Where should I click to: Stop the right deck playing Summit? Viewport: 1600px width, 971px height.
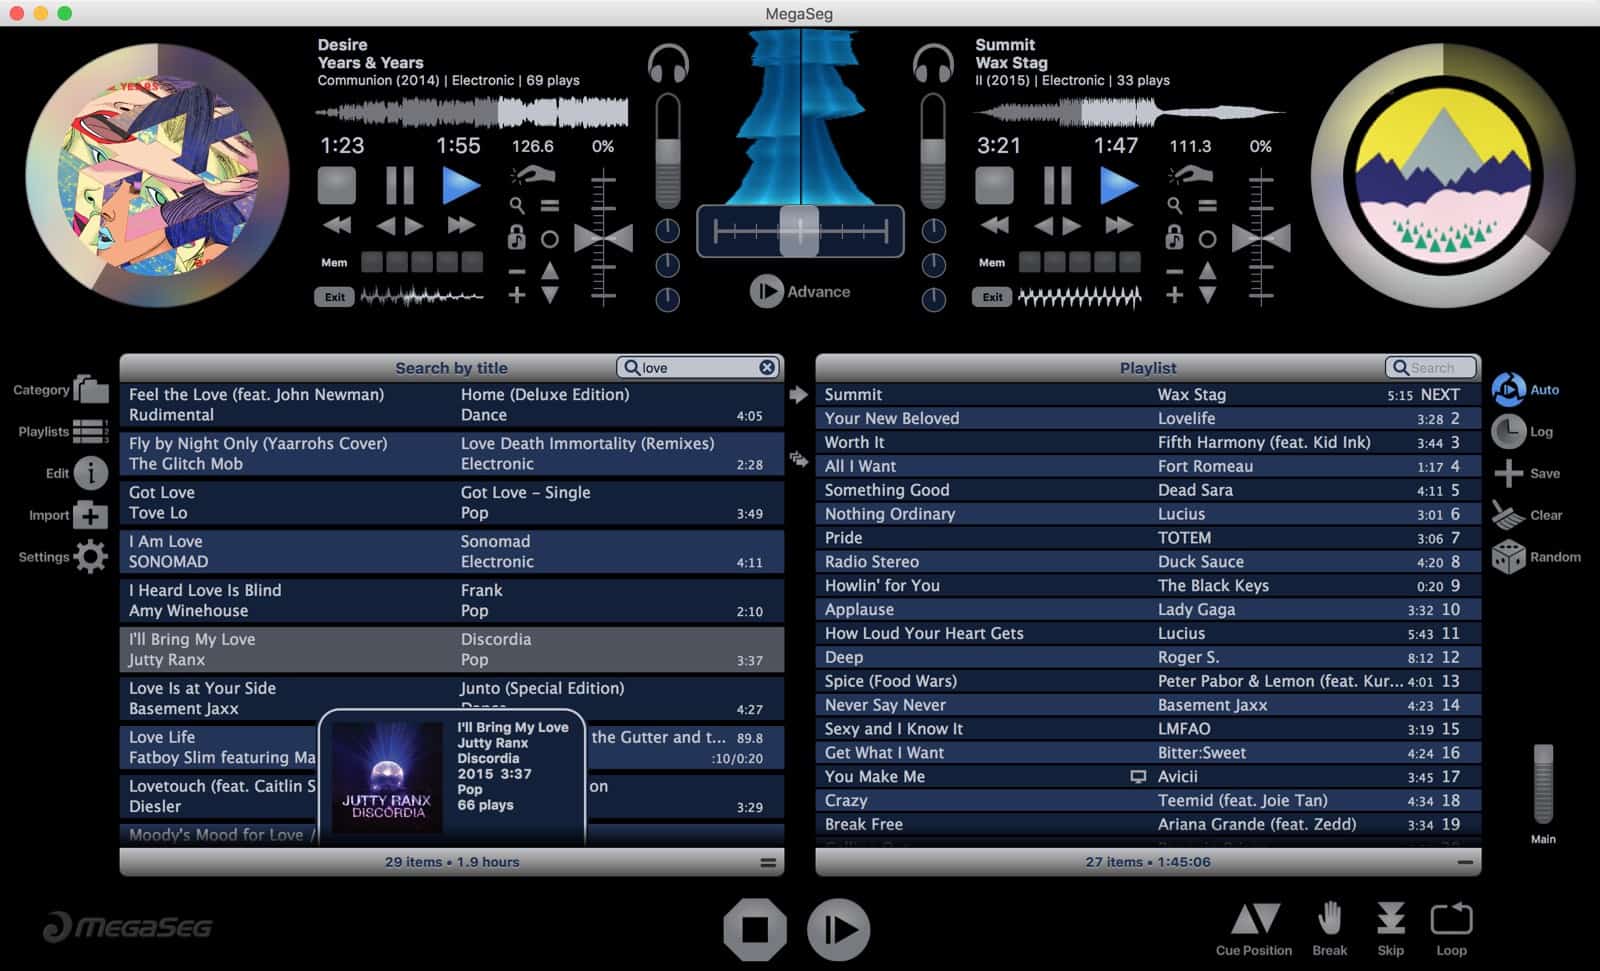(x=994, y=186)
